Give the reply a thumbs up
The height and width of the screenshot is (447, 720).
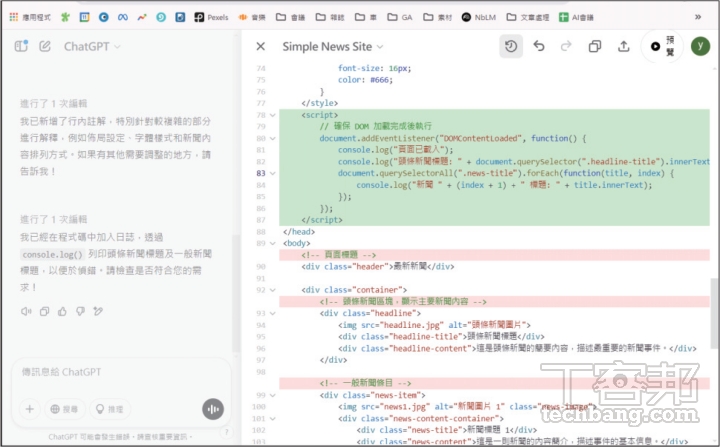coord(62,311)
